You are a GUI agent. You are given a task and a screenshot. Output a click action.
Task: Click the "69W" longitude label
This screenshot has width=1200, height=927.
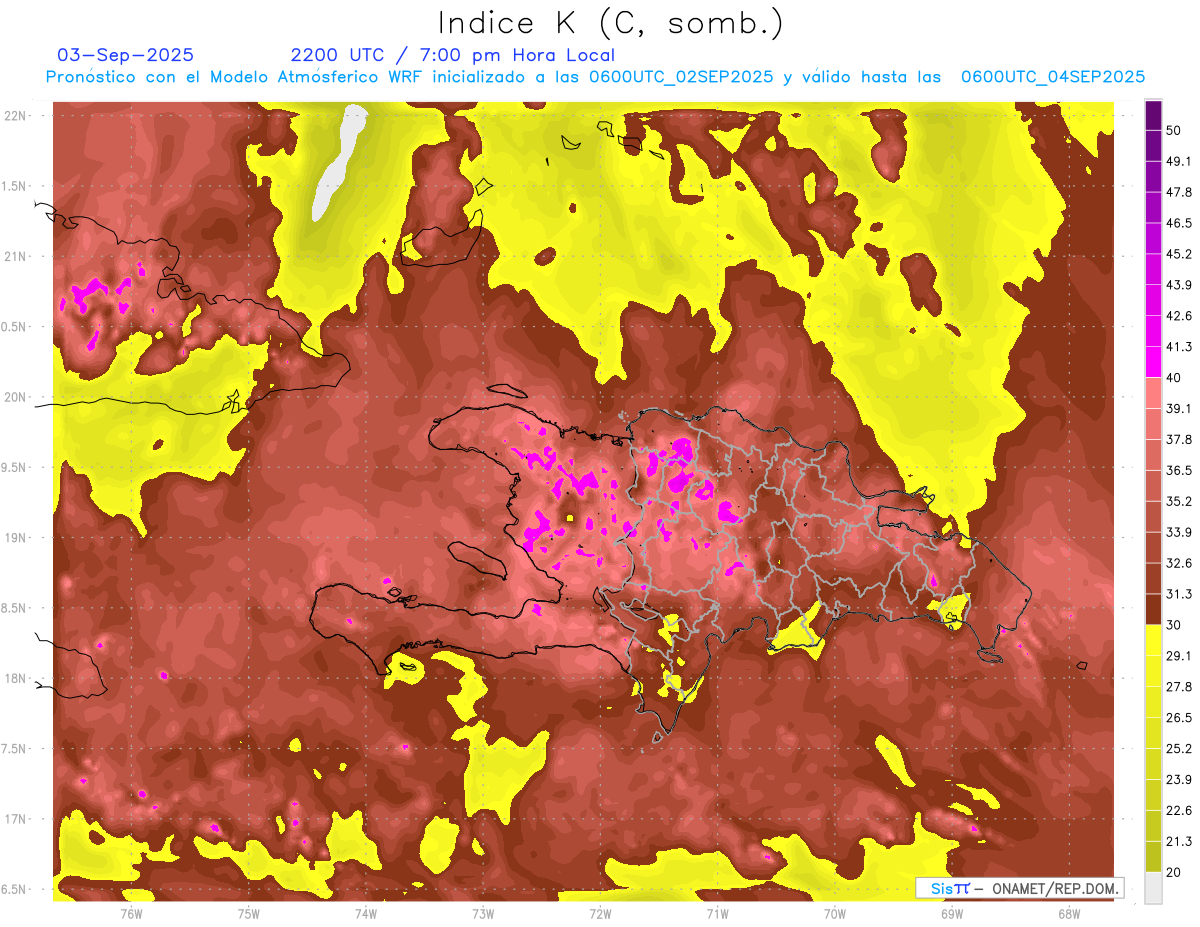[x=952, y=913]
